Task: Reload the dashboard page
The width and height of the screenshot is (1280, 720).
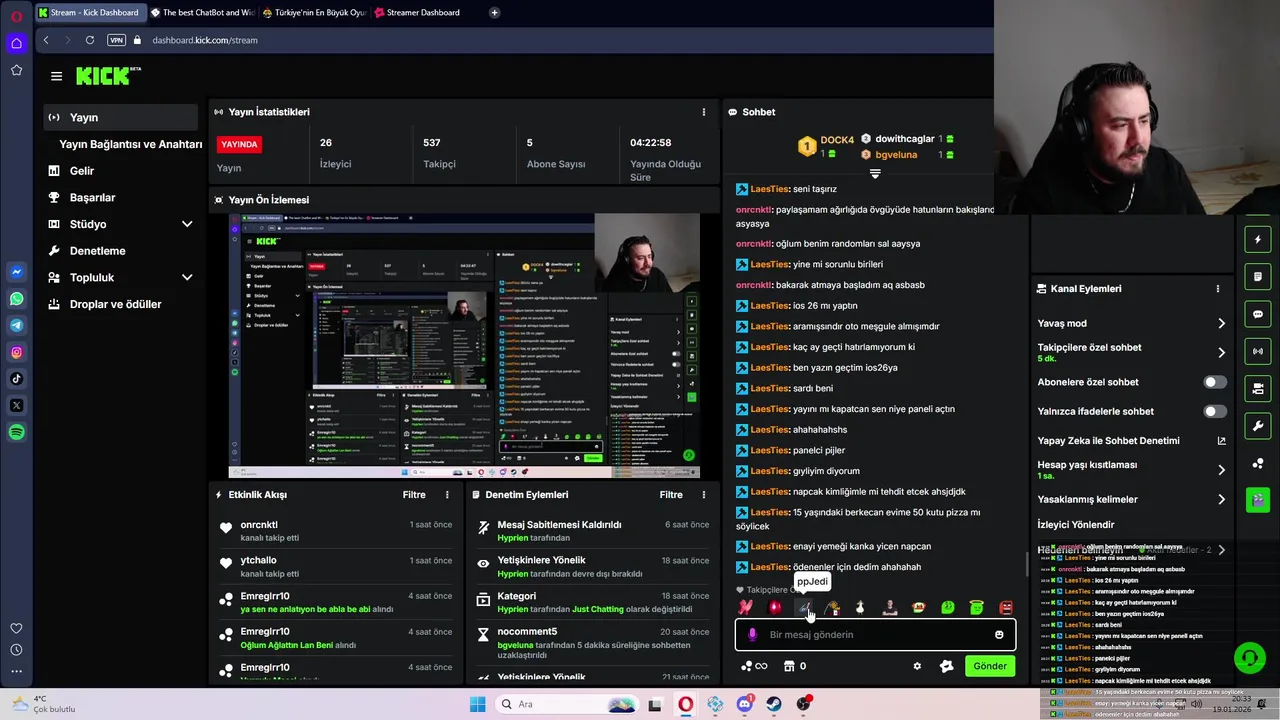Action: pos(89,40)
